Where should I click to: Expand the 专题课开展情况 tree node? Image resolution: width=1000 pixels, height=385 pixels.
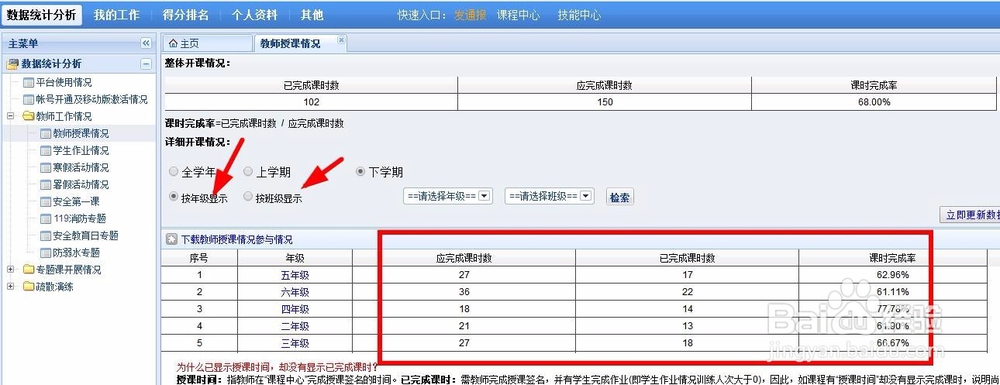(11, 270)
